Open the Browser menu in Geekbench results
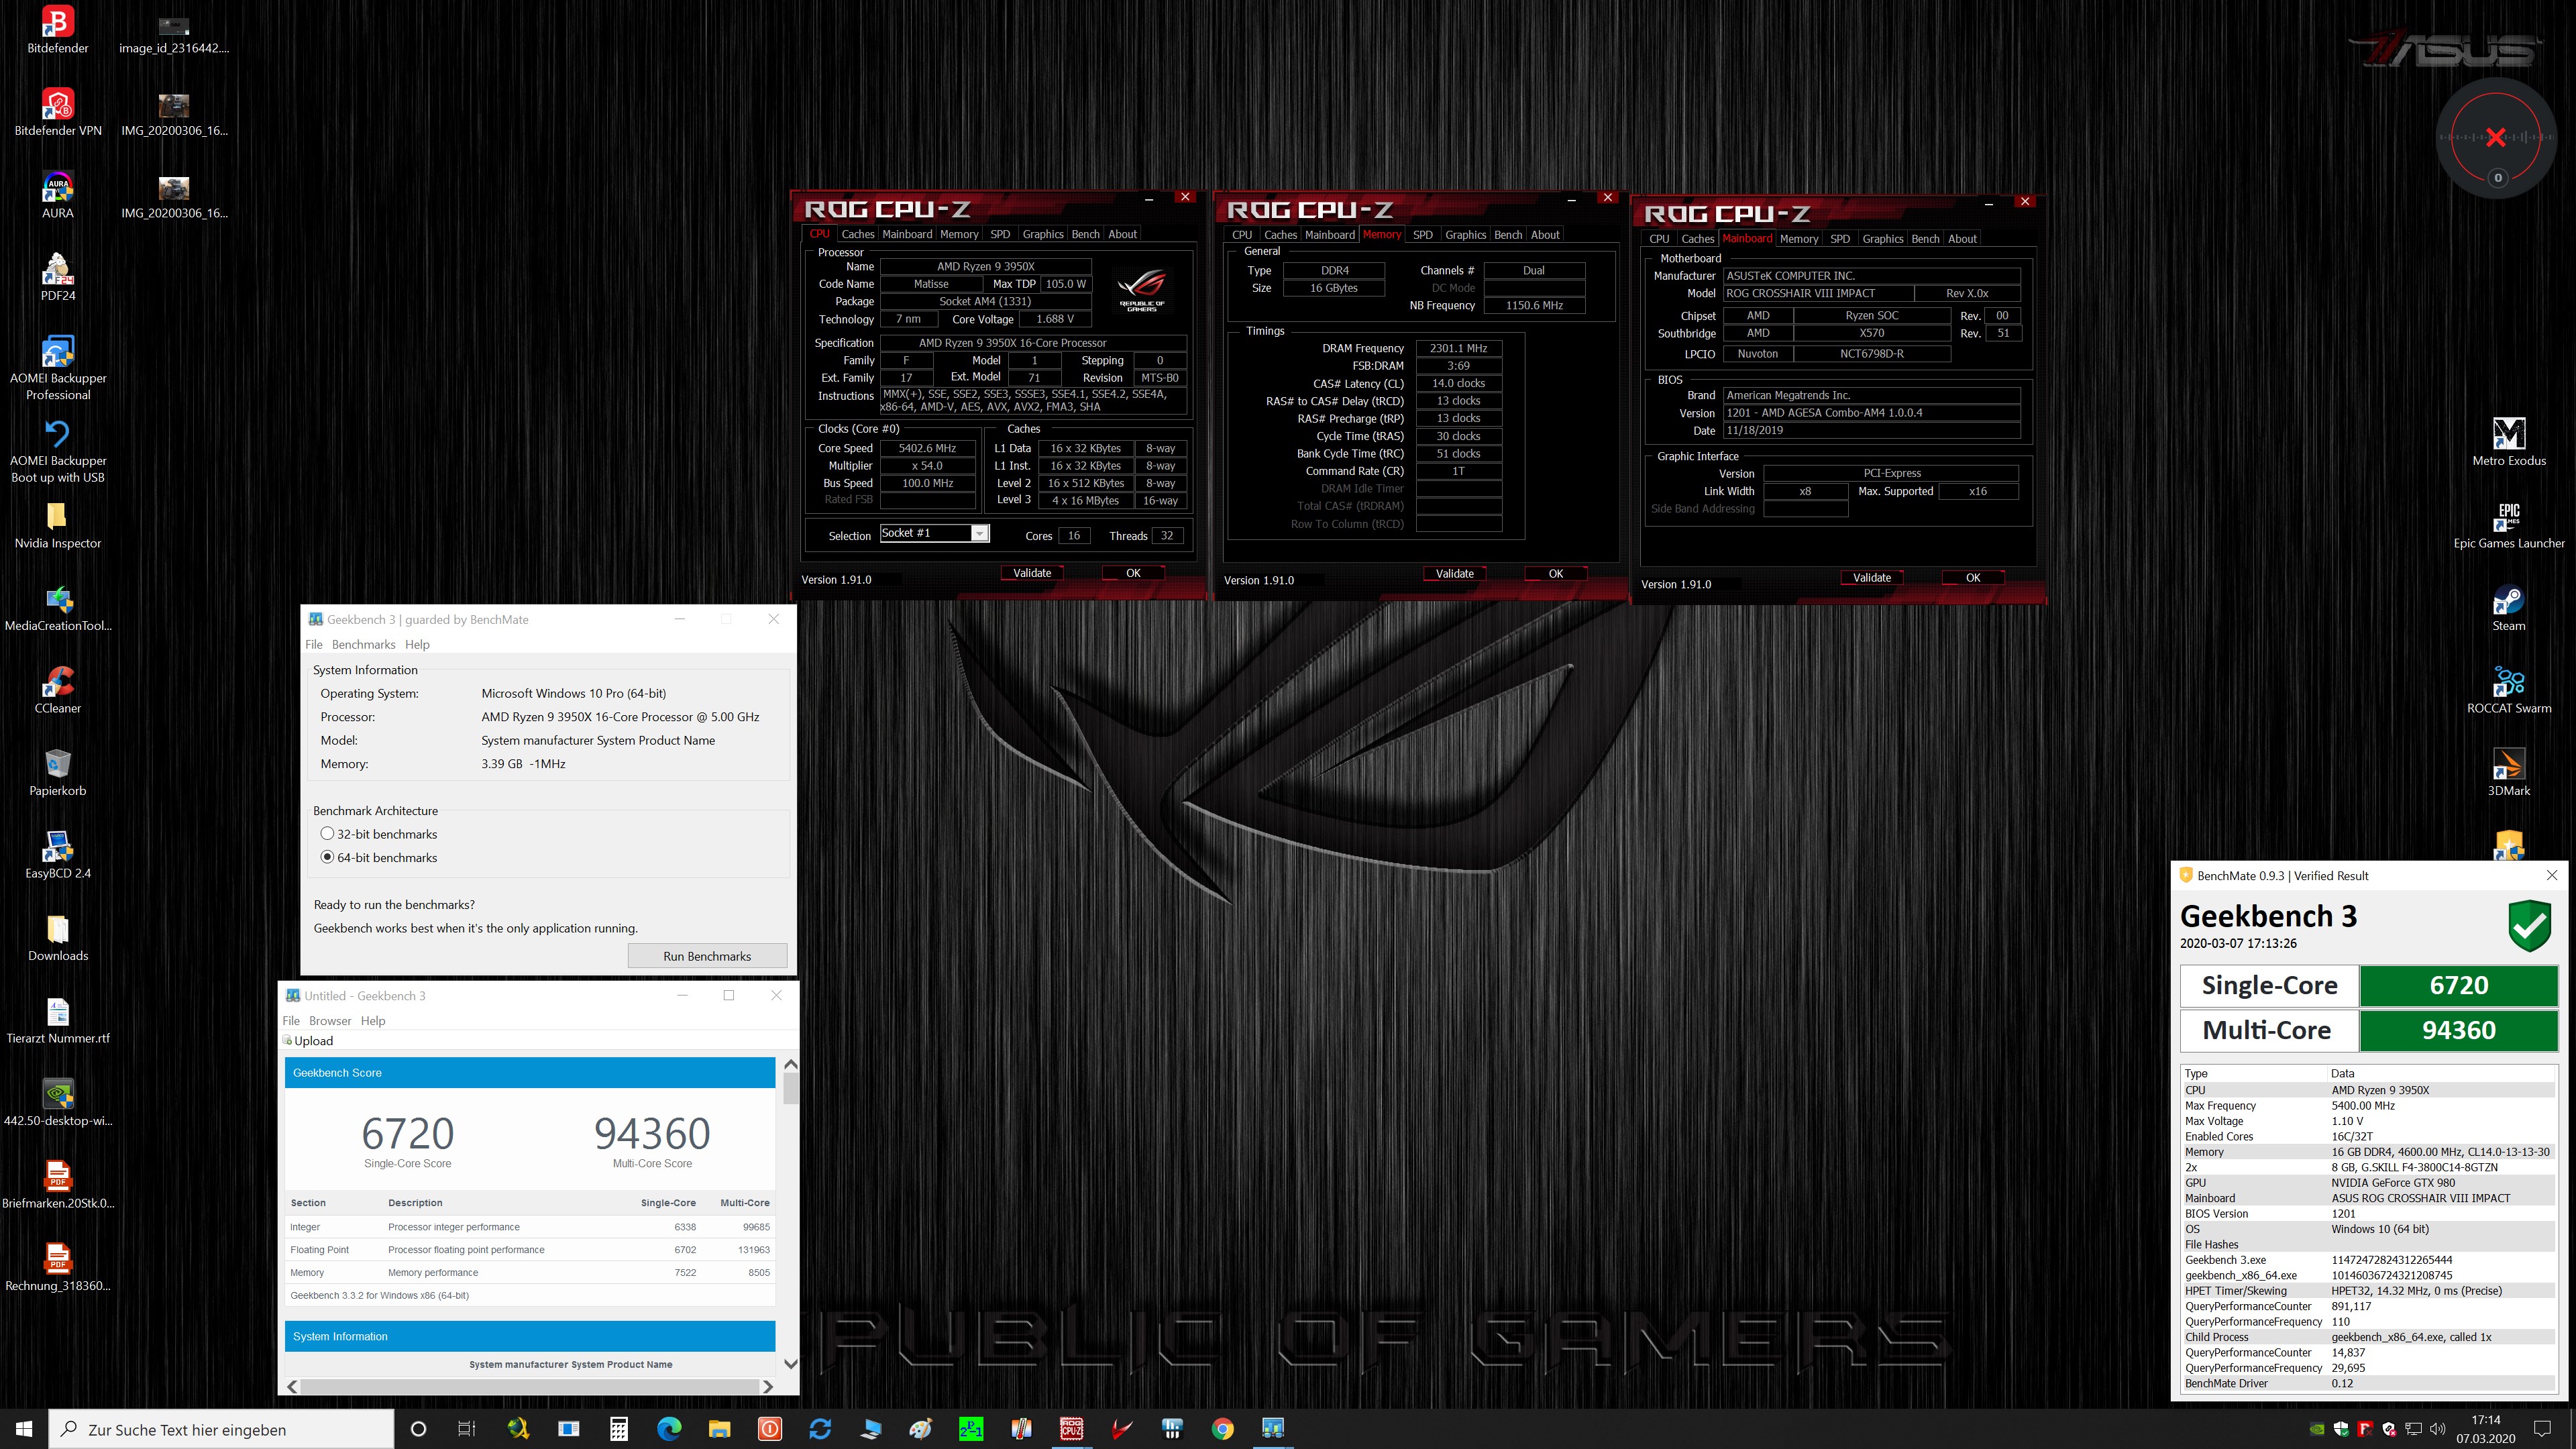 click(x=330, y=1021)
